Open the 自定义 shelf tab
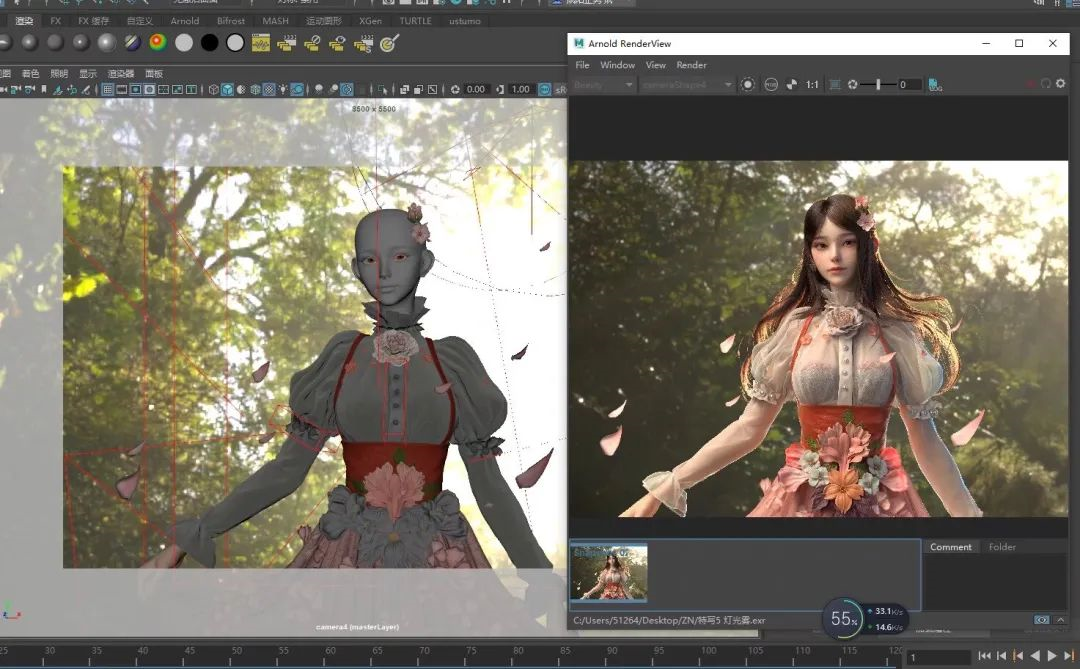The width and height of the screenshot is (1080, 669). (140, 21)
